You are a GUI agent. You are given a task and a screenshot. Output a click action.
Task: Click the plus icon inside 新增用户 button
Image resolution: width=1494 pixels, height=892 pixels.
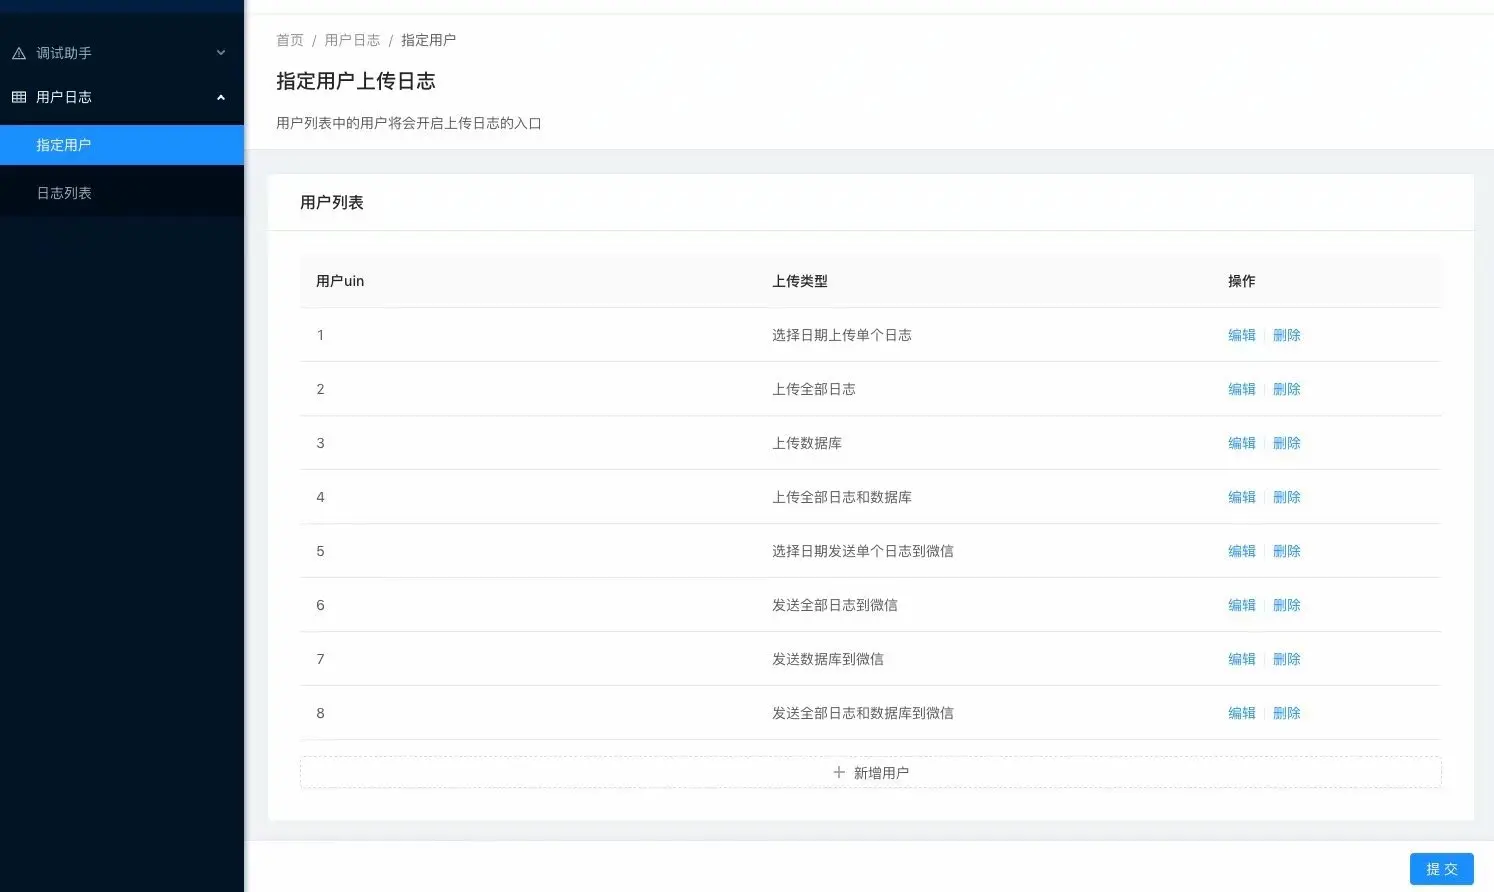click(840, 772)
